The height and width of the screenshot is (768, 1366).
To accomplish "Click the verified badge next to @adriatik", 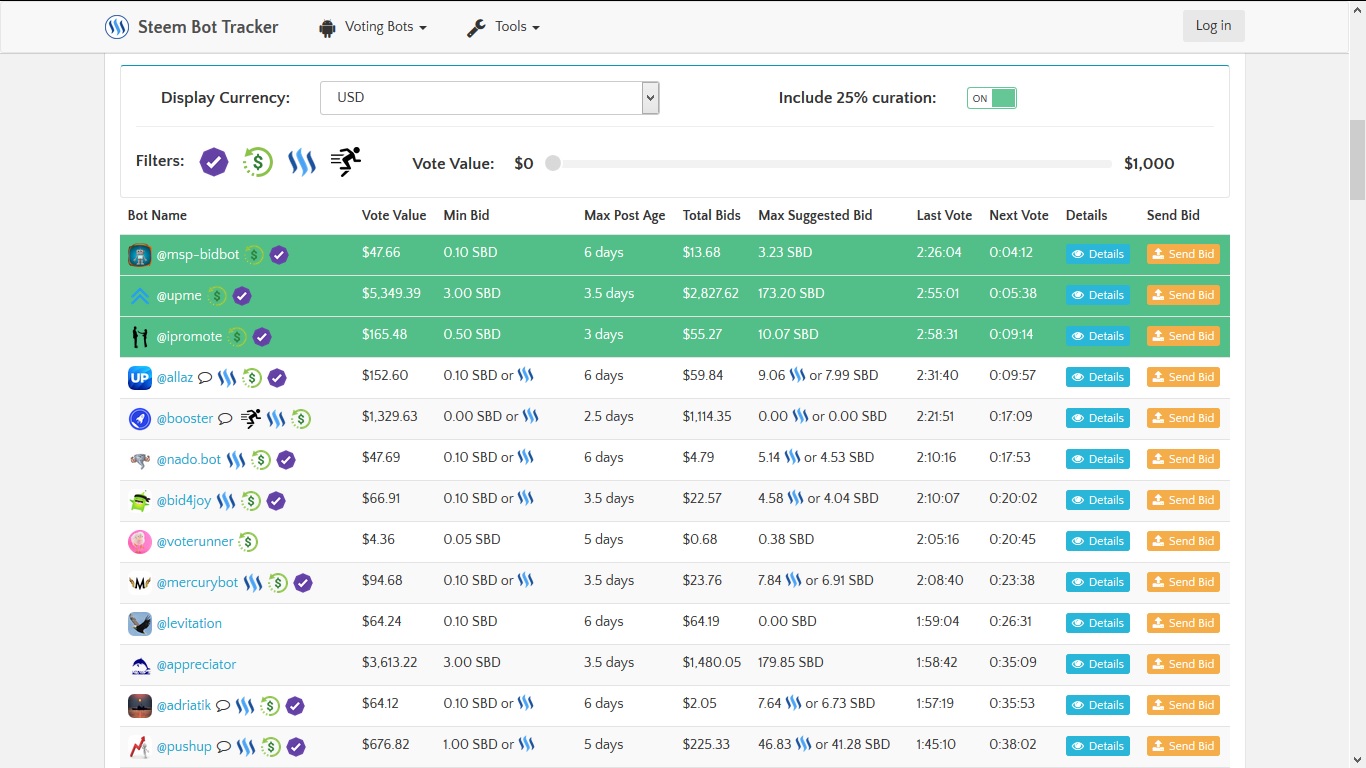I will (x=295, y=706).
